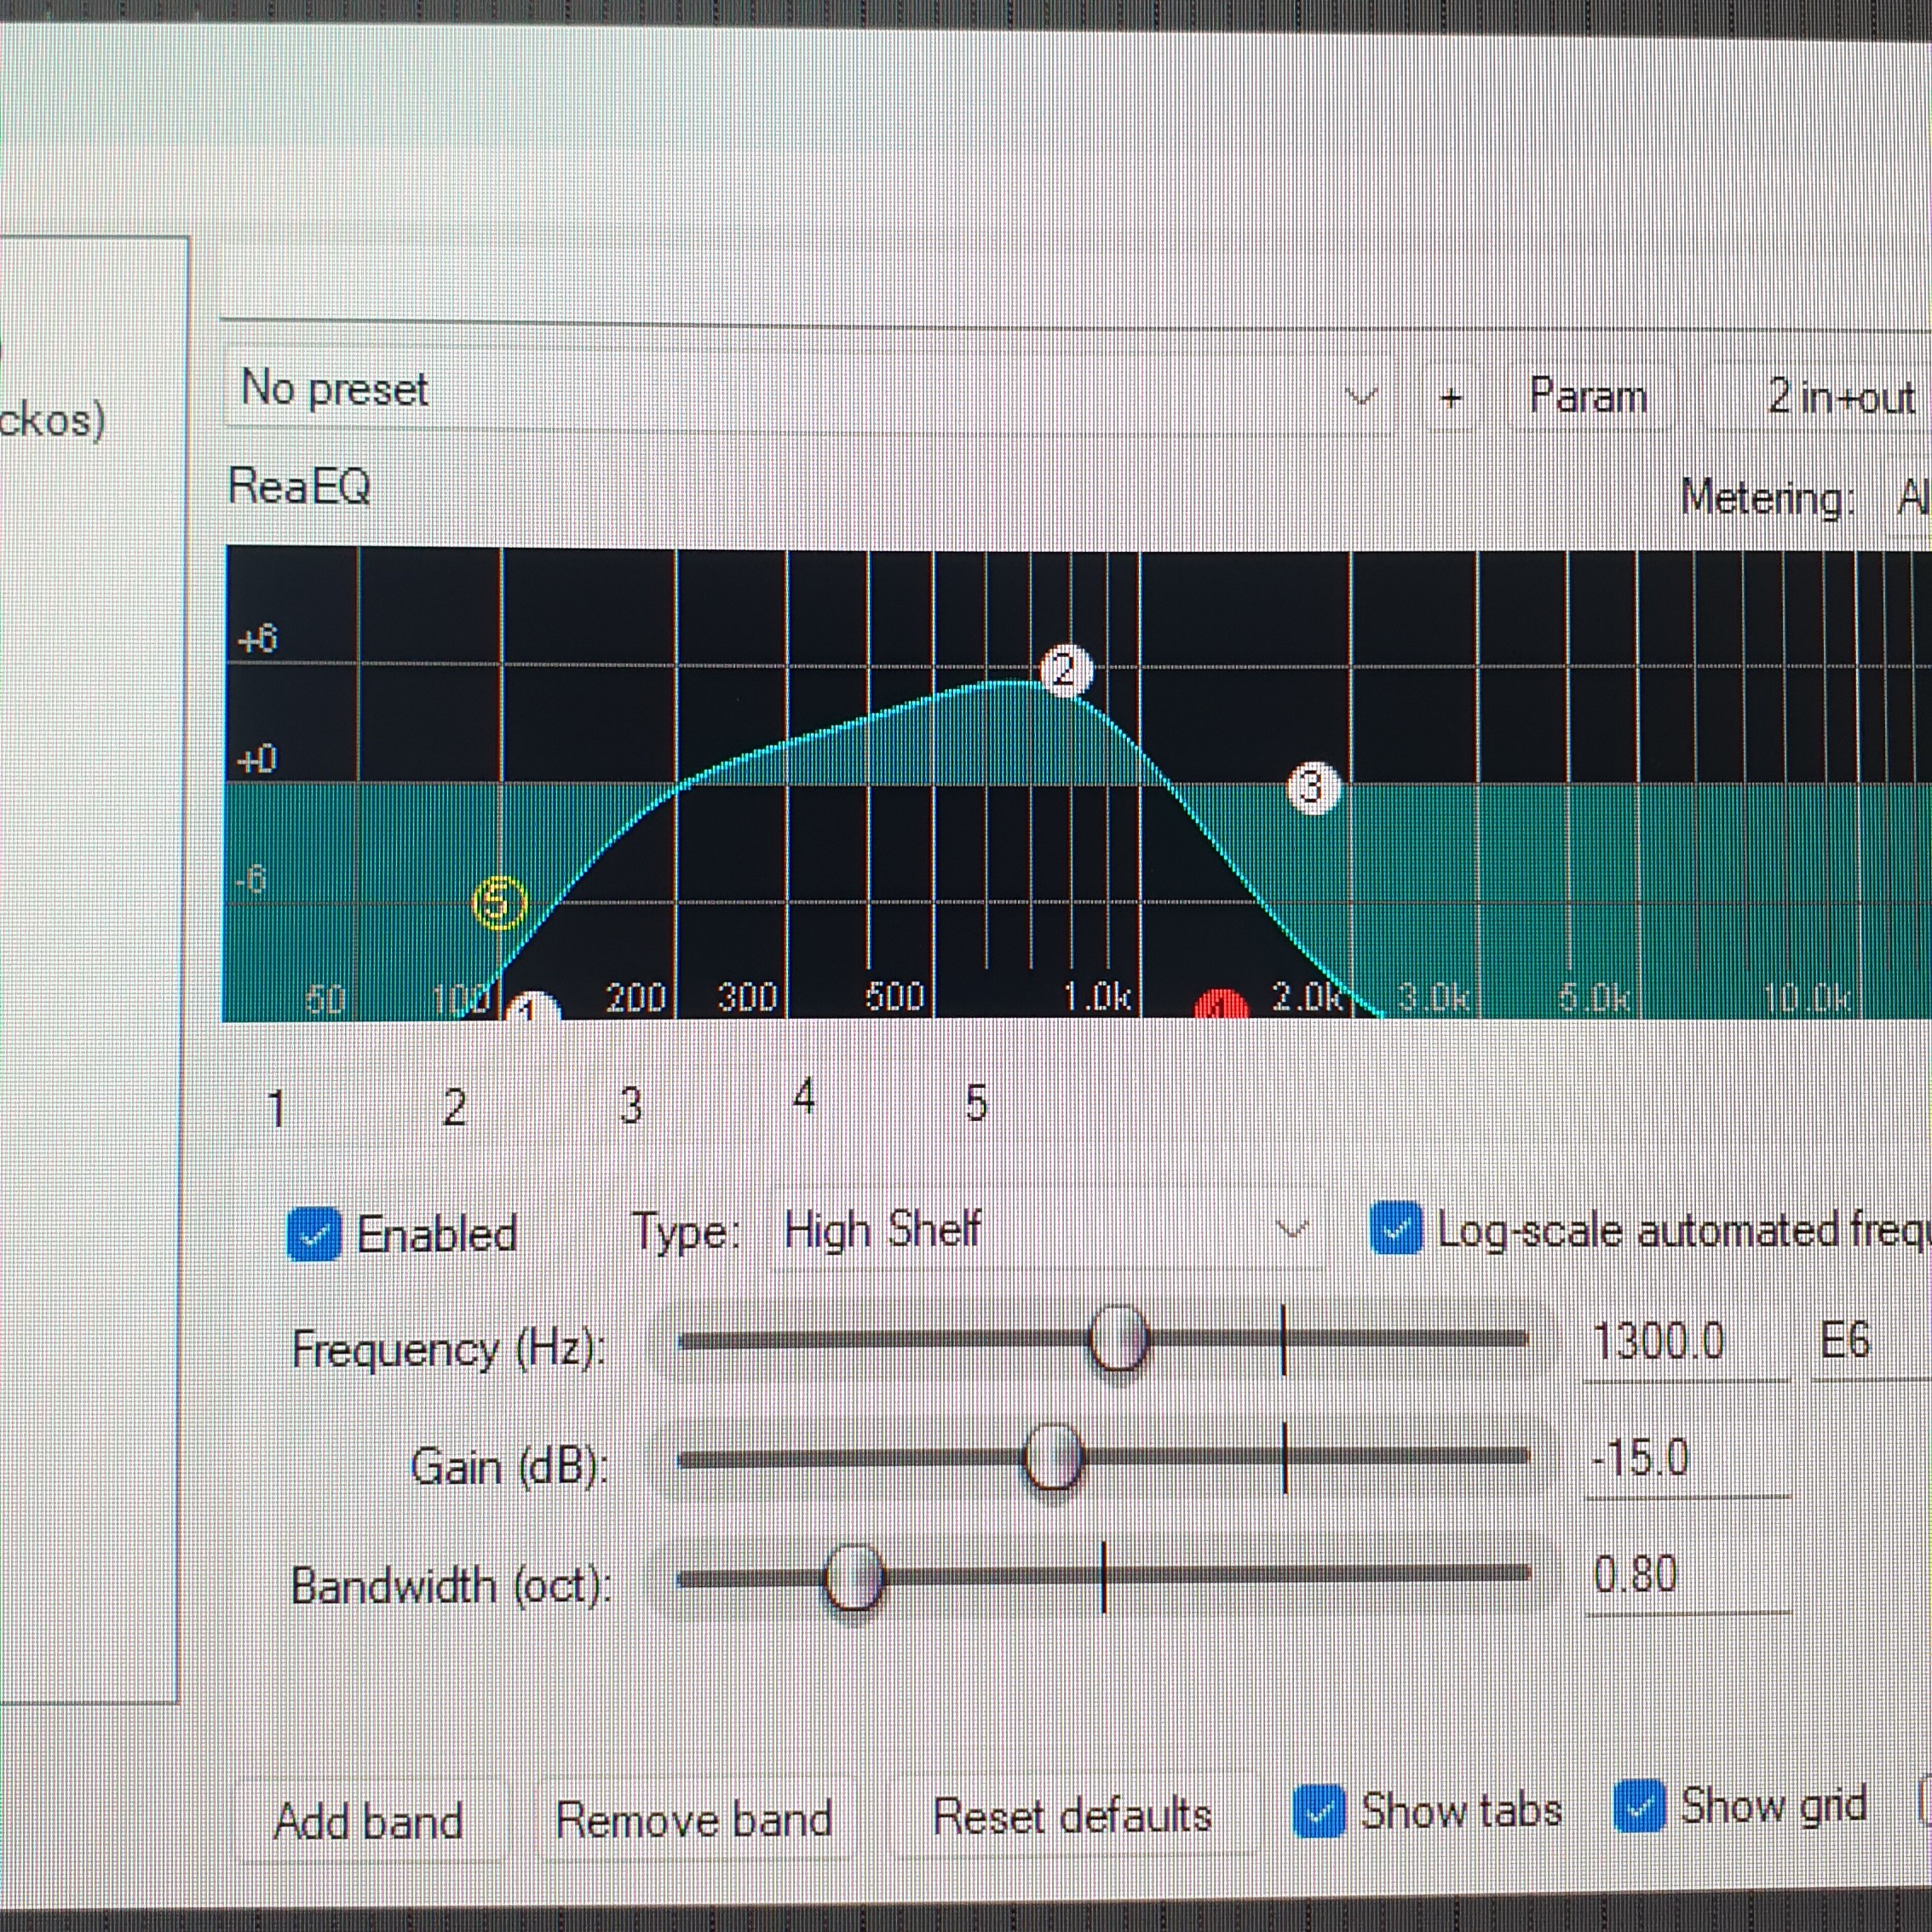Toggle the band Enabled checkbox
This screenshot has height=1932, width=1932.
click(x=314, y=1234)
